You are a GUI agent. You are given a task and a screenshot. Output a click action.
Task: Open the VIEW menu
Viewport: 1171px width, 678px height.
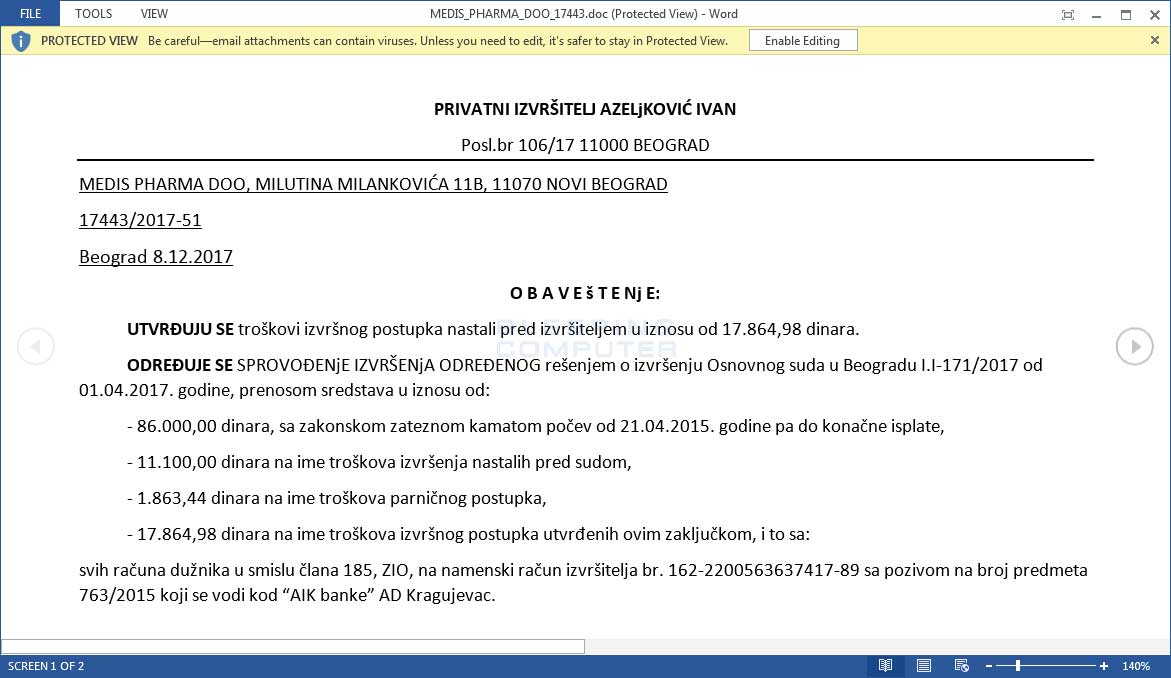[x=153, y=13]
